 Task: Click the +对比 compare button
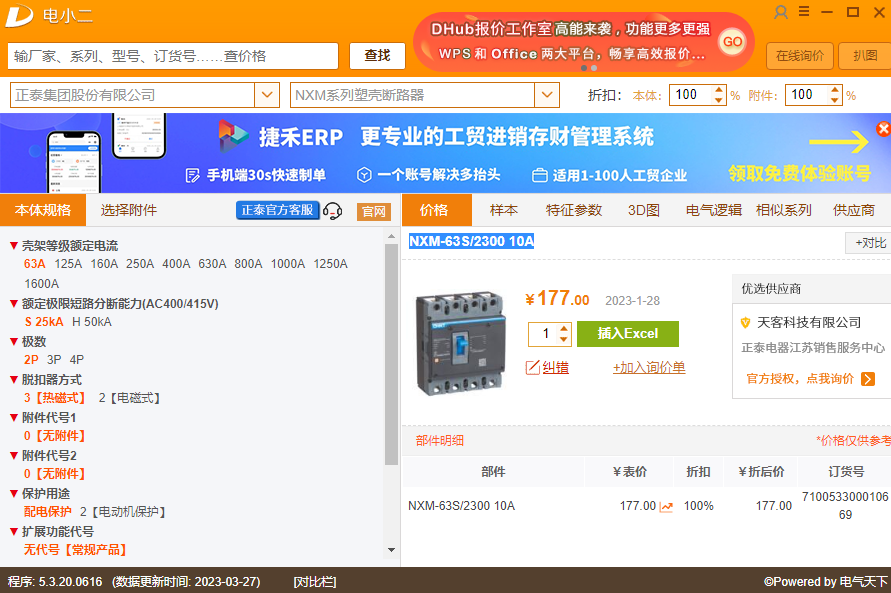click(869, 243)
